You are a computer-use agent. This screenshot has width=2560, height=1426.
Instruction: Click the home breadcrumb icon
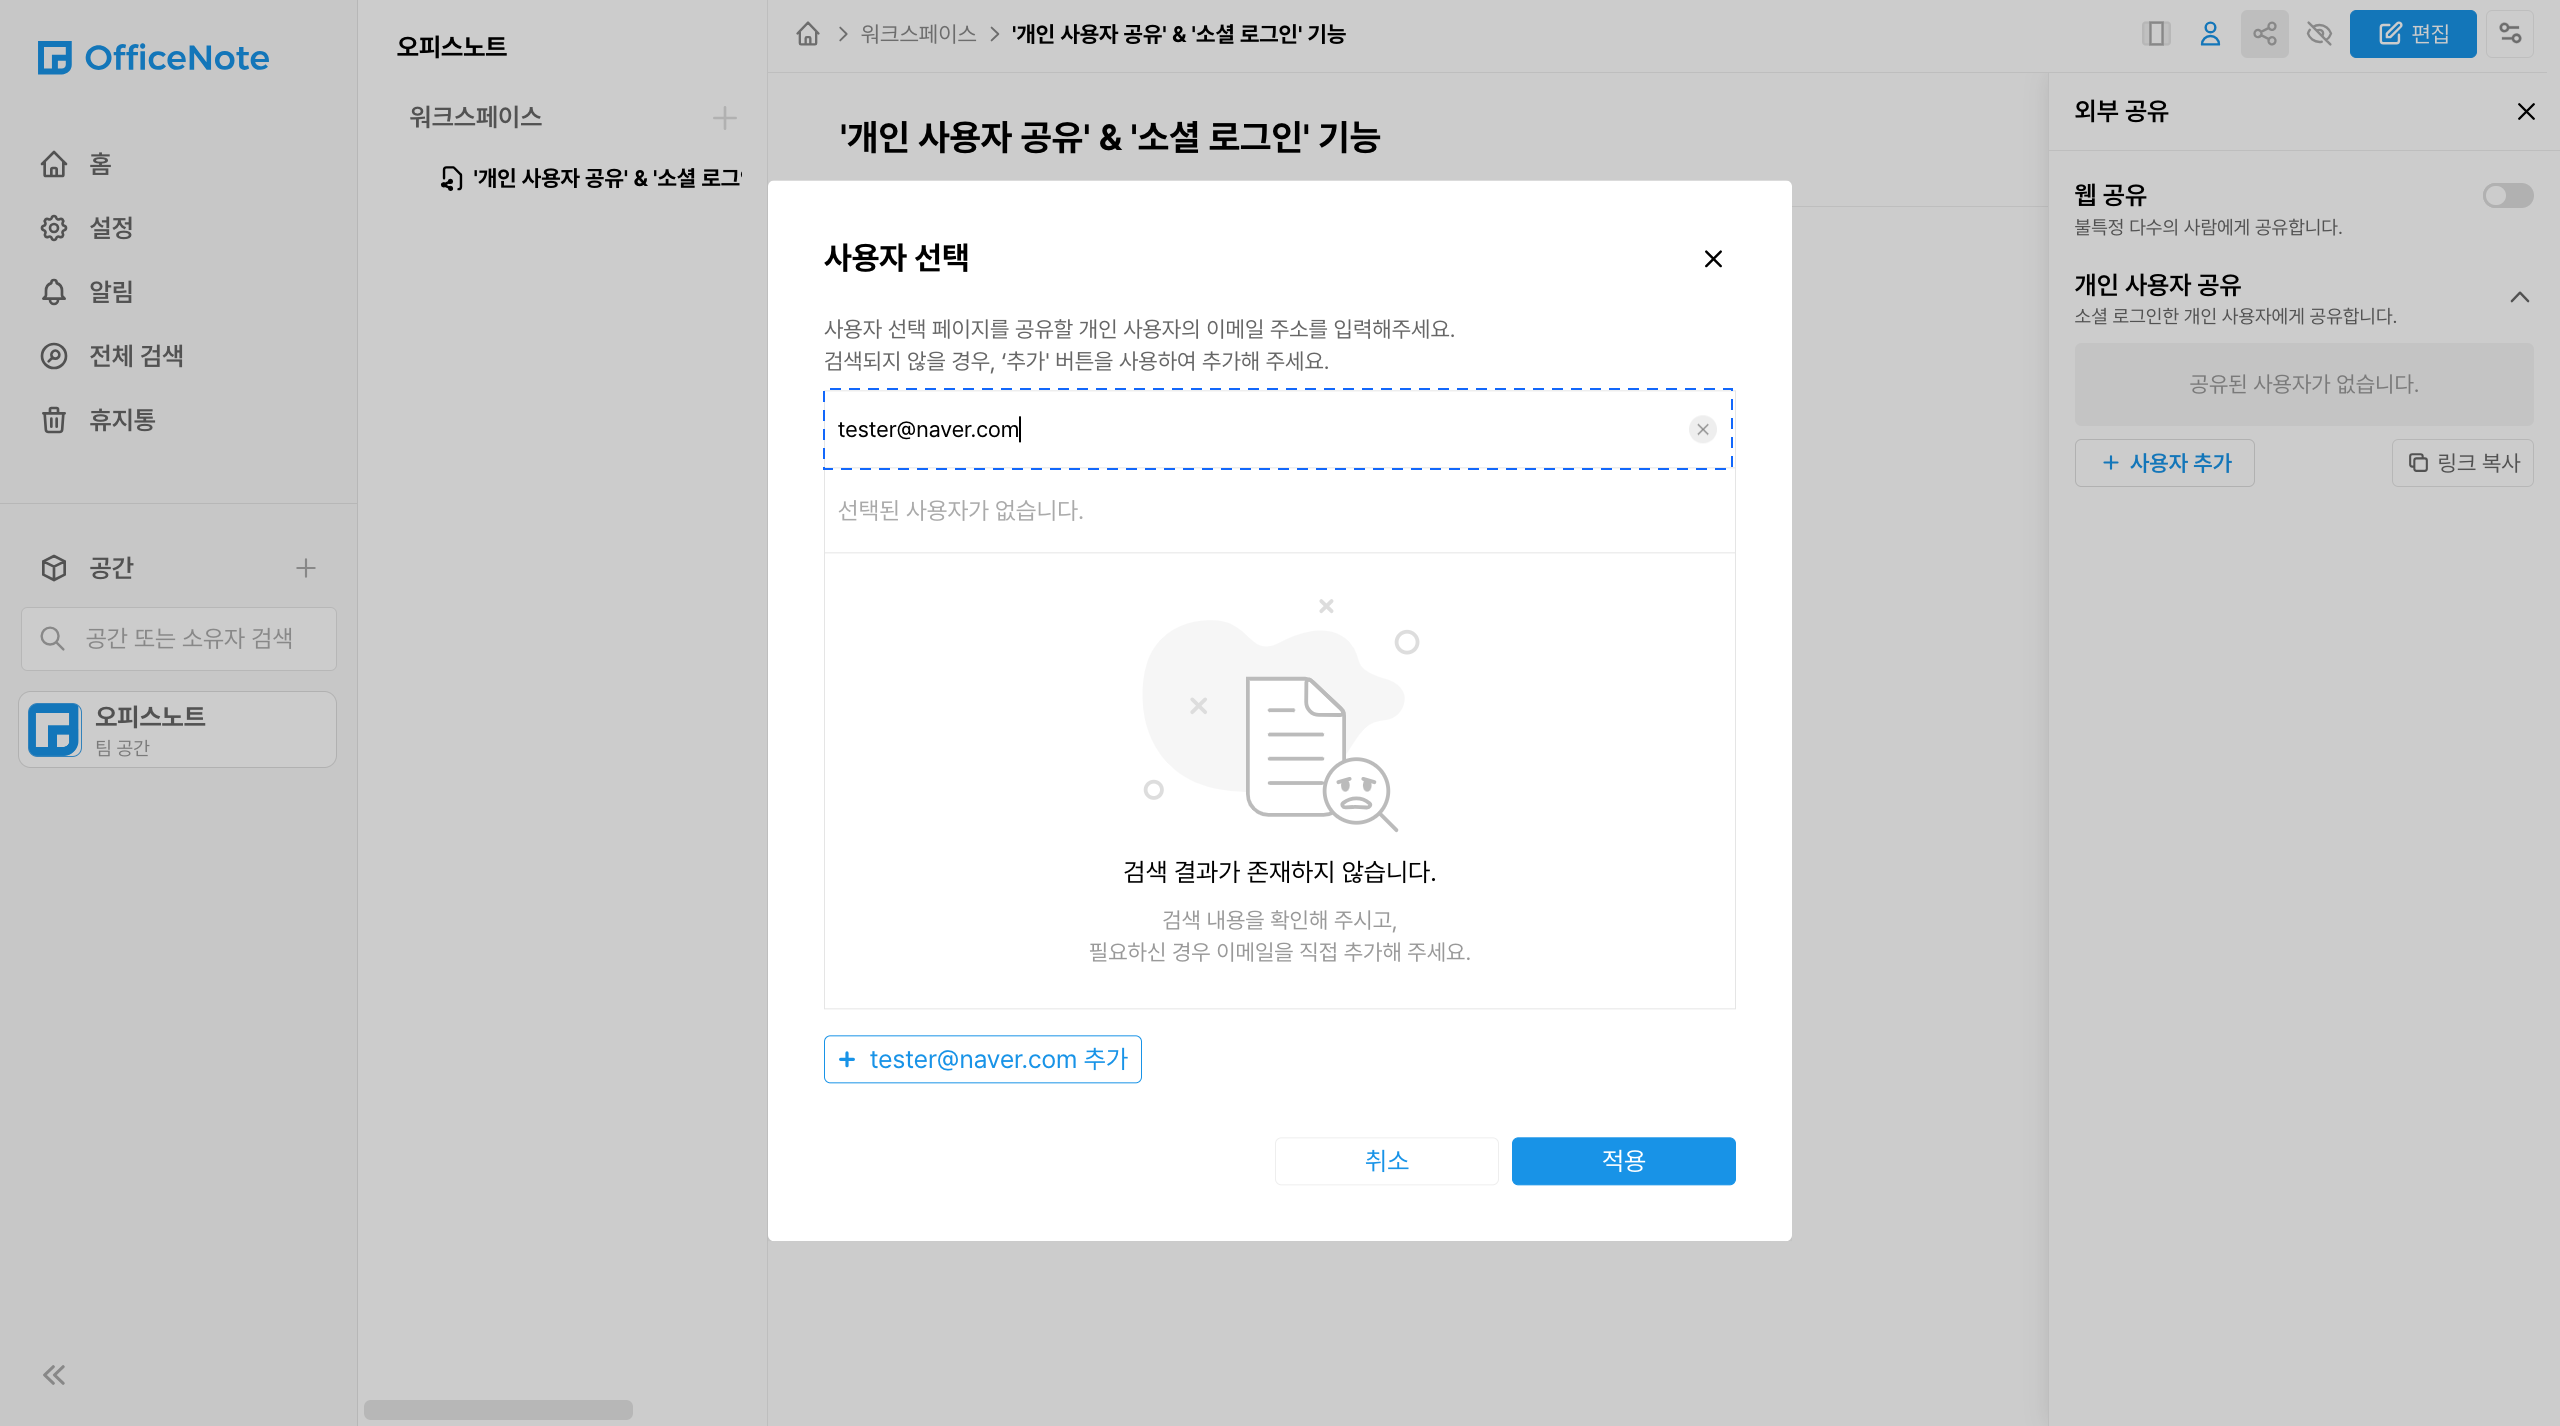[x=808, y=34]
